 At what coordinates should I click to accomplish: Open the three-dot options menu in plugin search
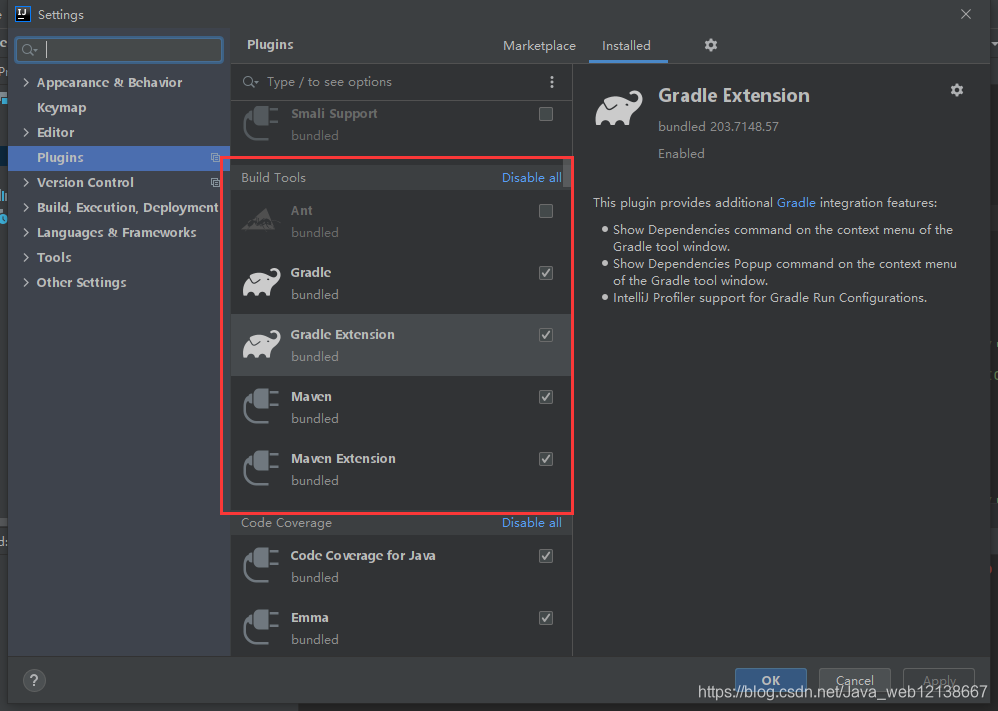tap(552, 82)
